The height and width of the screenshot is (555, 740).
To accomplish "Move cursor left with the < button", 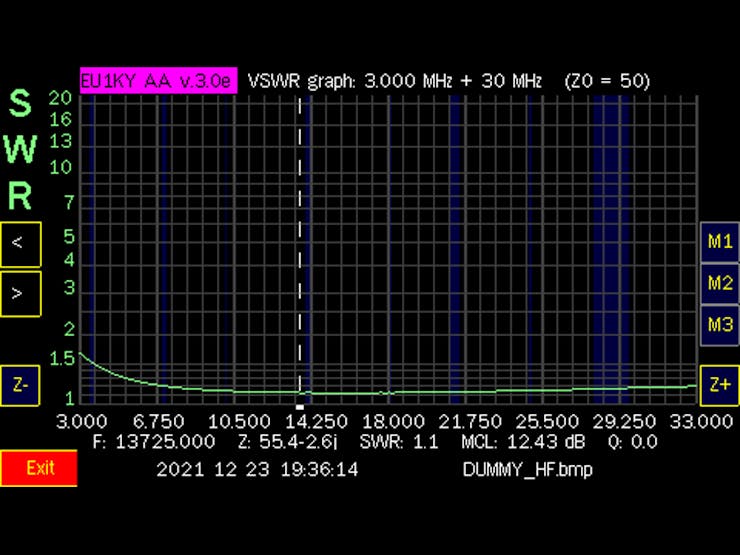I will pos(21,244).
